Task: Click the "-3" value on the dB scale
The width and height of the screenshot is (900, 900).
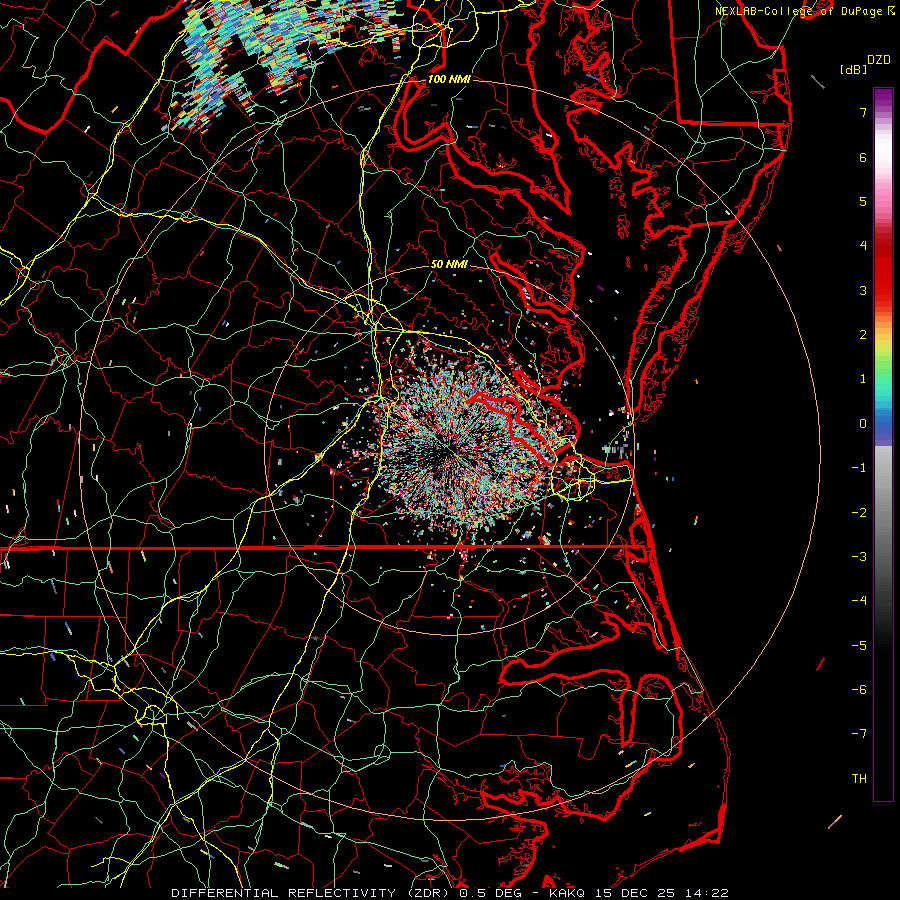Action: pyautogui.click(x=859, y=557)
